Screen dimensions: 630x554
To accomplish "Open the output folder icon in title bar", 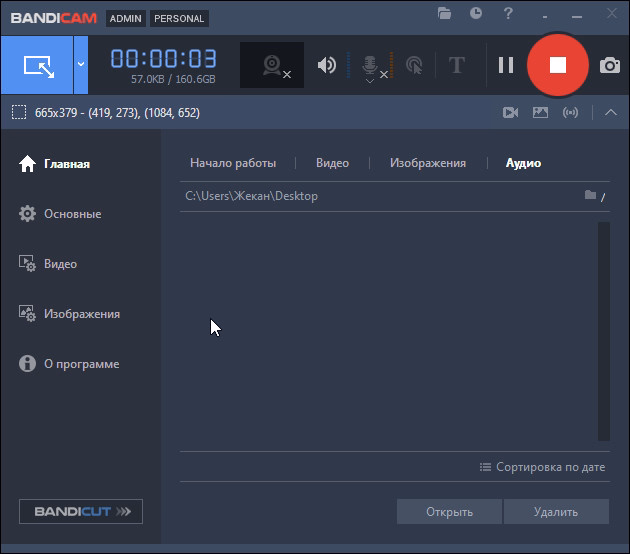I will pos(445,14).
